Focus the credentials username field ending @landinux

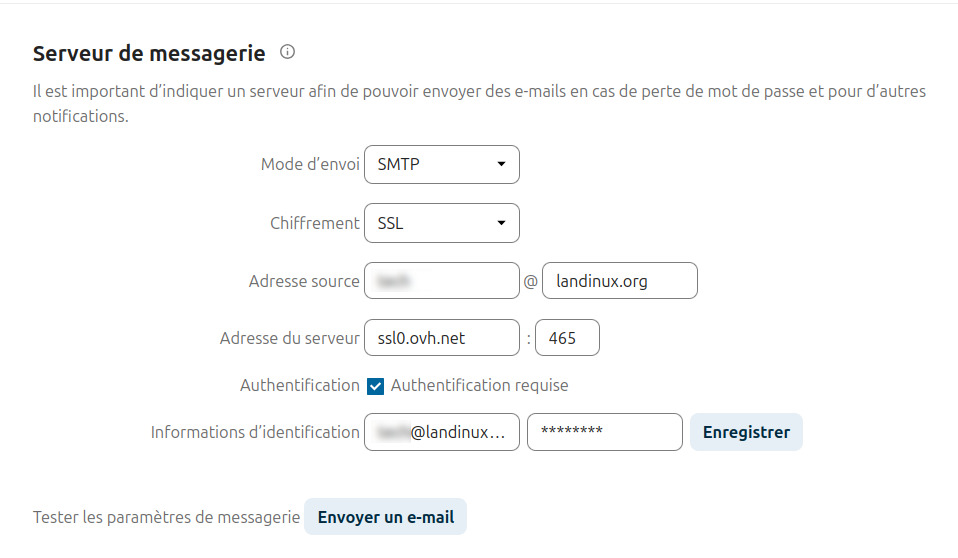(442, 432)
